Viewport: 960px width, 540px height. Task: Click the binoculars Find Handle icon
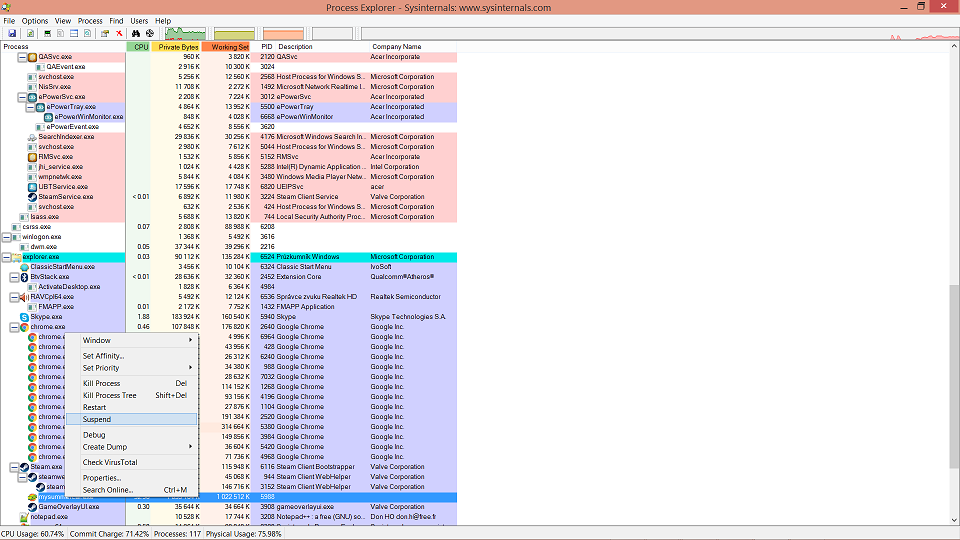pos(136,34)
